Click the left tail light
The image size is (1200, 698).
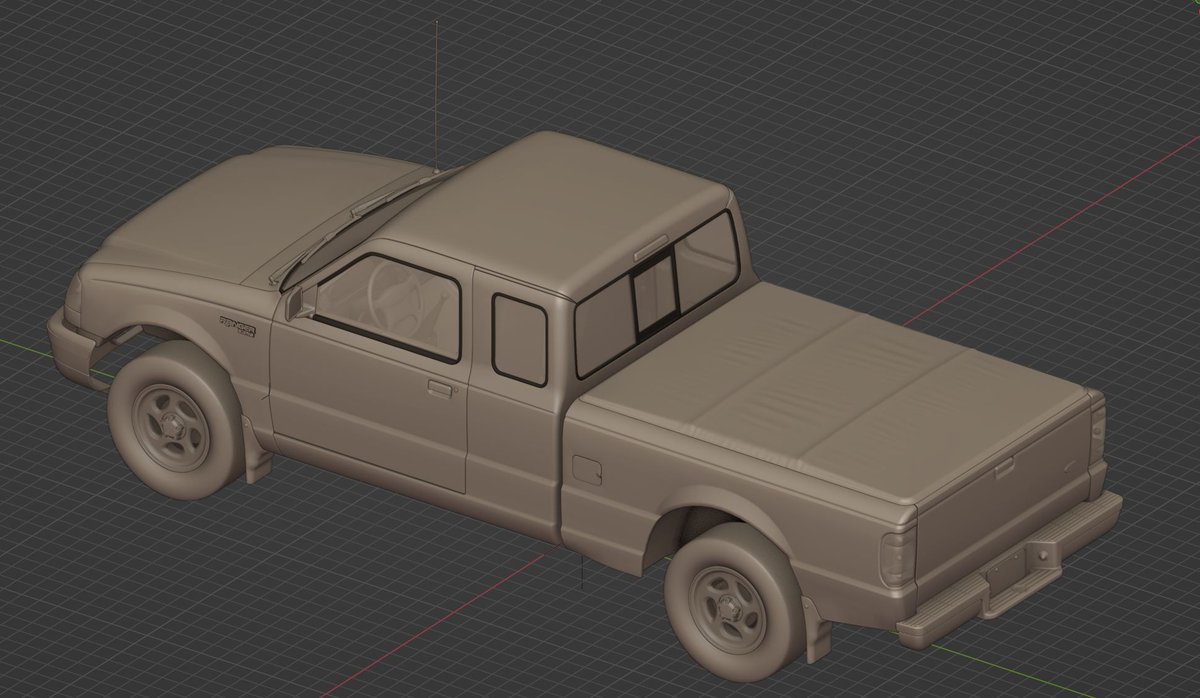pyautogui.click(x=897, y=560)
